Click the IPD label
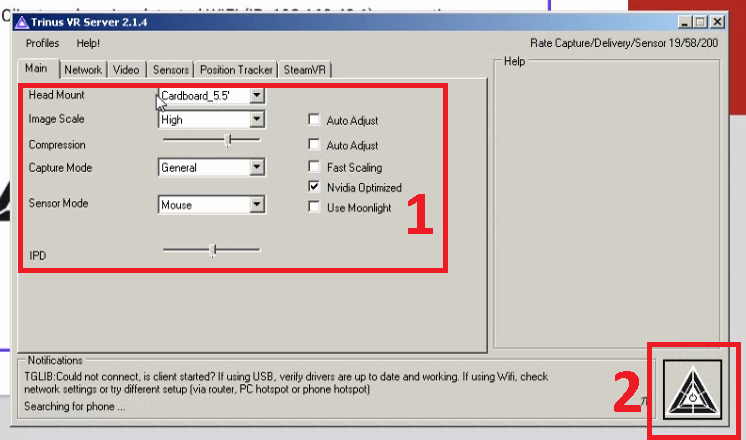Image resolution: width=746 pixels, height=440 pixels. pyautogui.click(x=38, y=255)
